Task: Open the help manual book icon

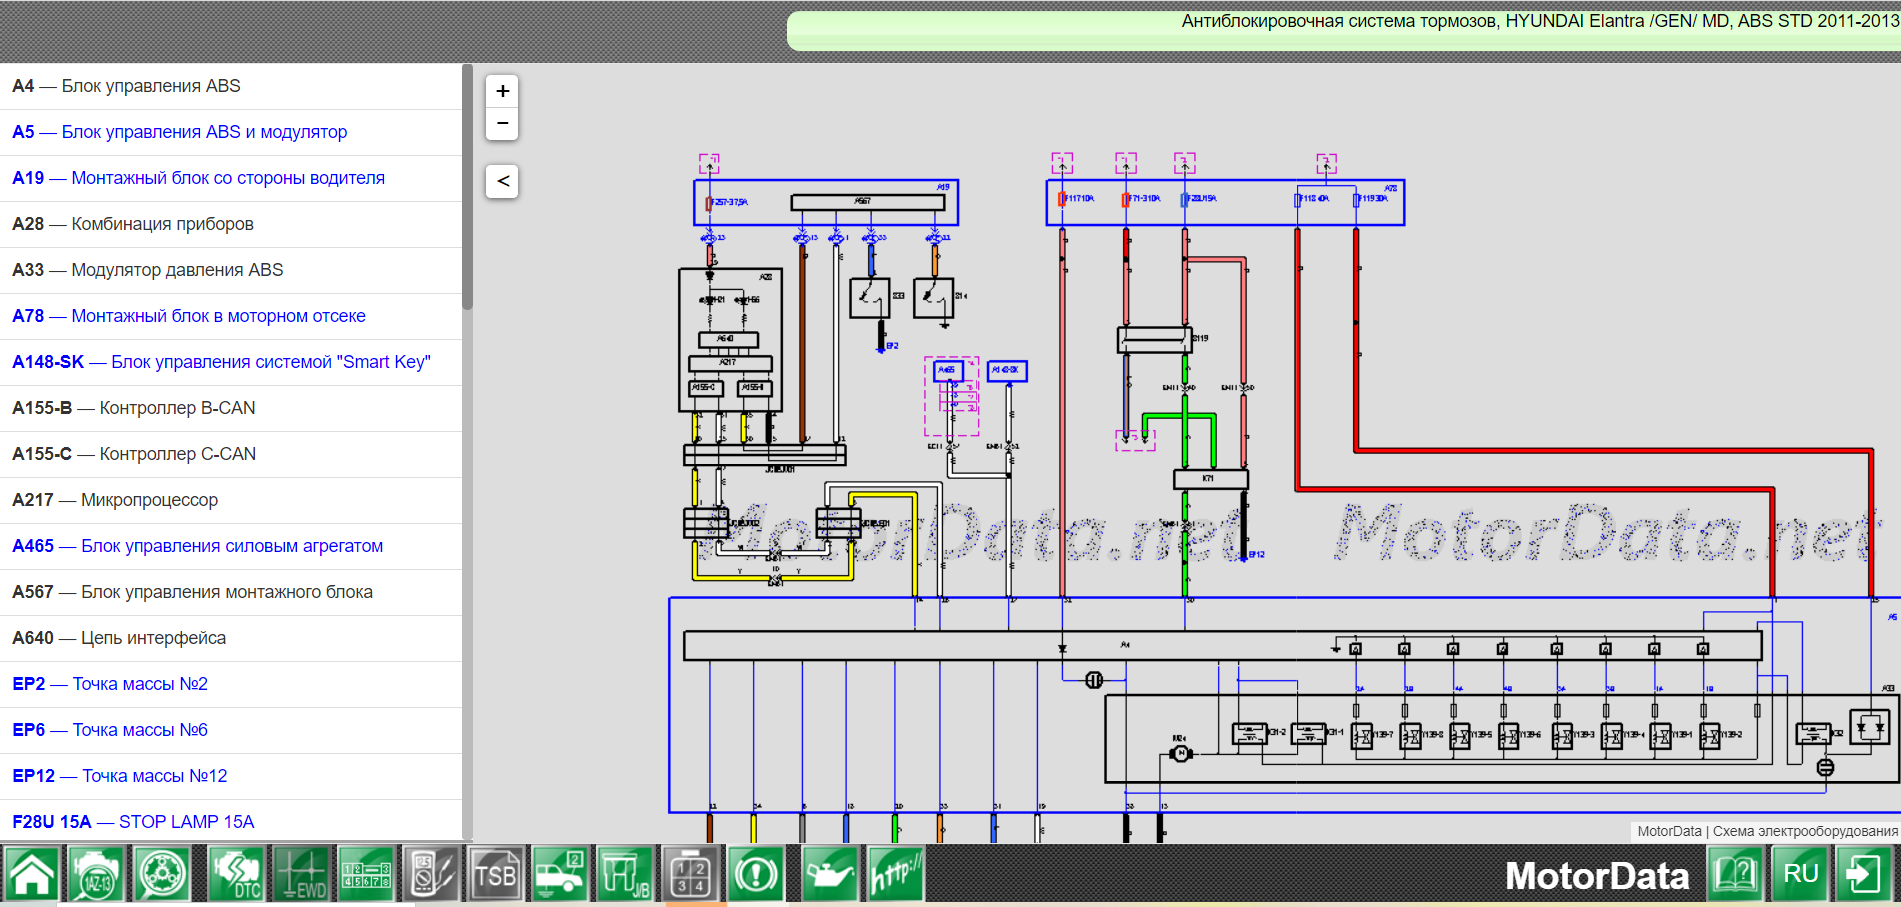Action: 1736,874
